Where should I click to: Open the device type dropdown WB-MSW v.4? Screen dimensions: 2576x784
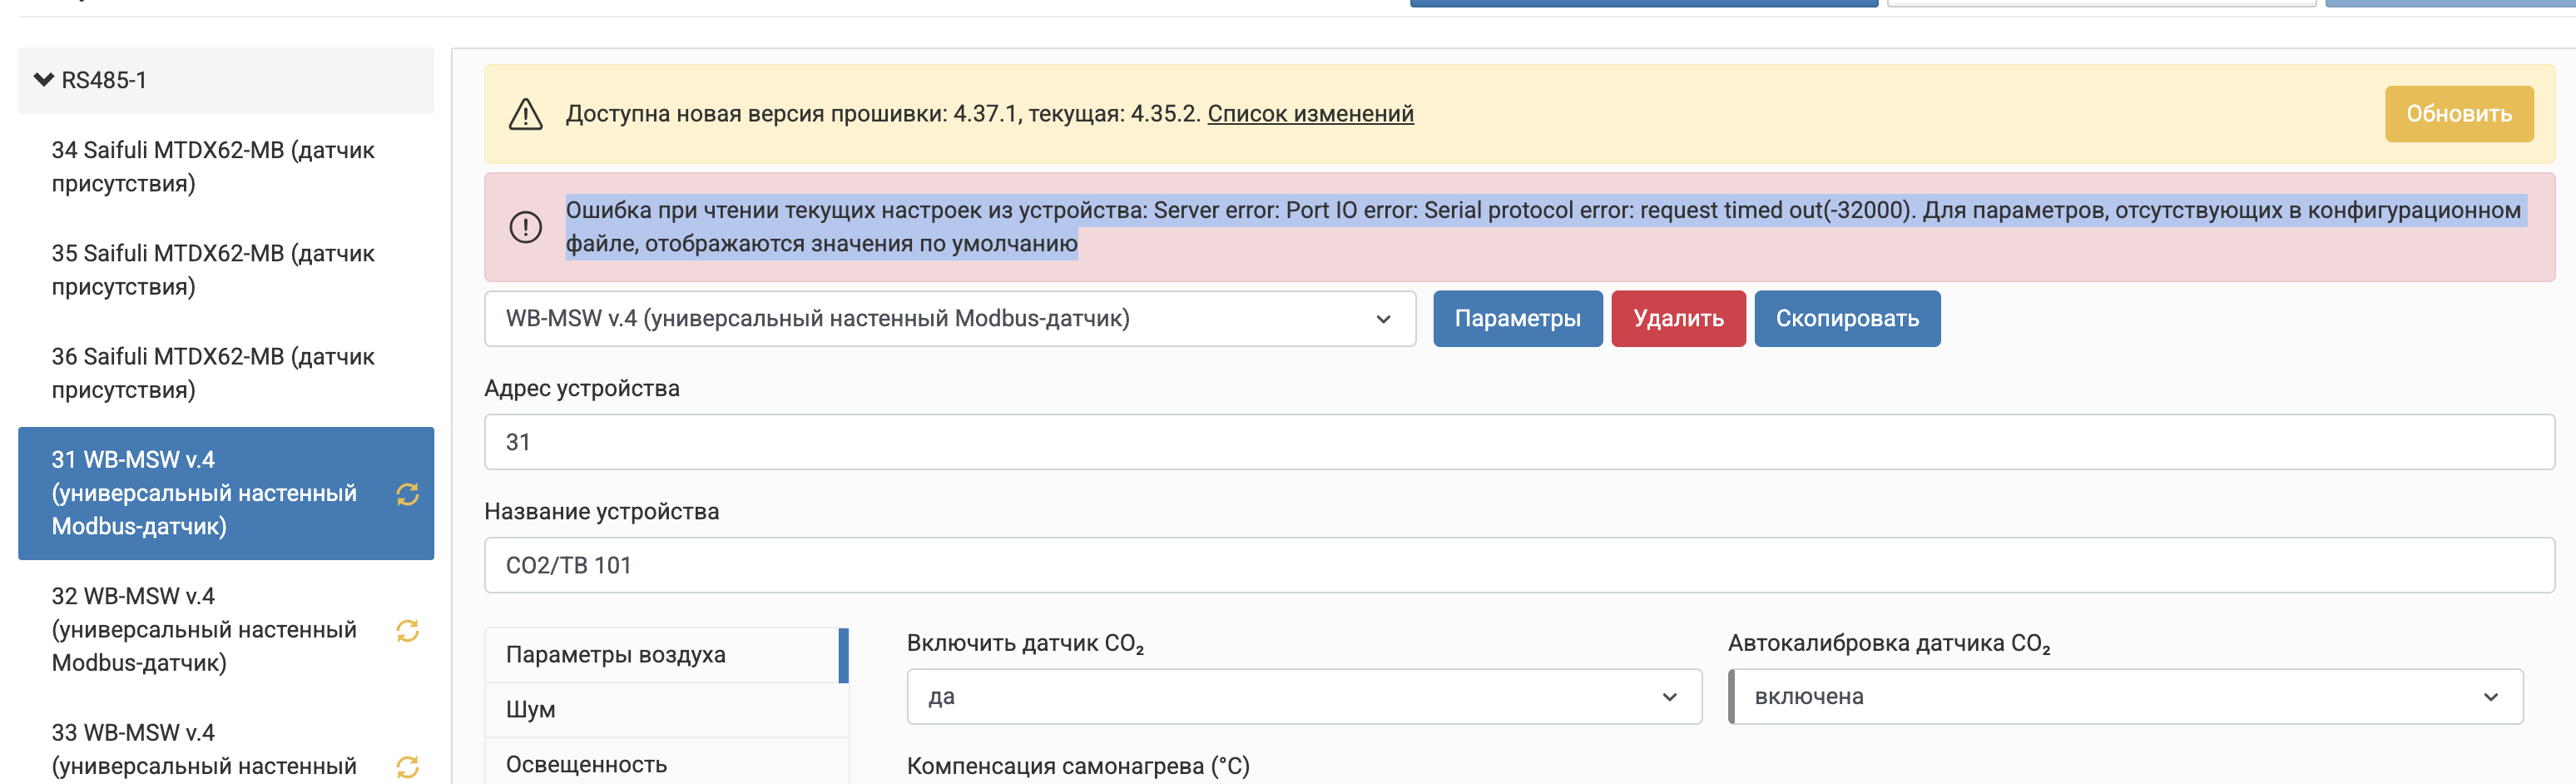tap(949, 319)
